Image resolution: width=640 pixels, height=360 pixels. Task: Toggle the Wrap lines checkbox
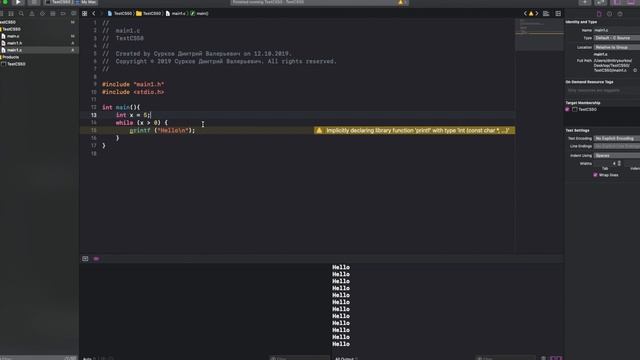tap(595, 175)
